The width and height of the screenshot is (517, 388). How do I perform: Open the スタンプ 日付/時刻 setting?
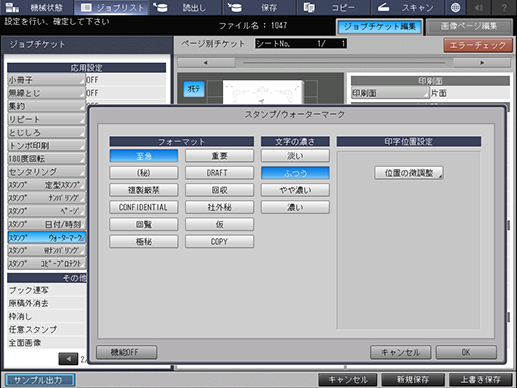[x=46, y=224]
